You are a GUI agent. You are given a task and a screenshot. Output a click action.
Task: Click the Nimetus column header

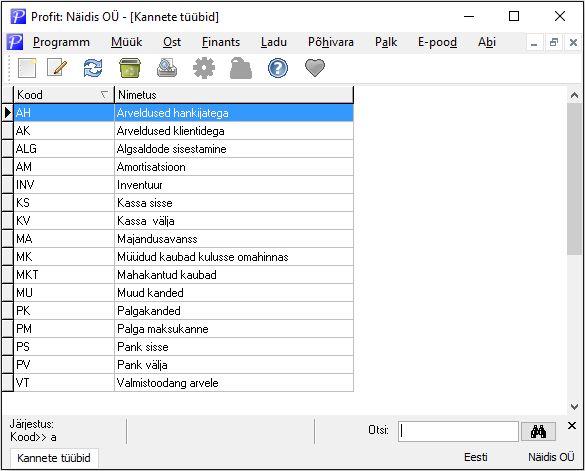click(x=234, y=95)
